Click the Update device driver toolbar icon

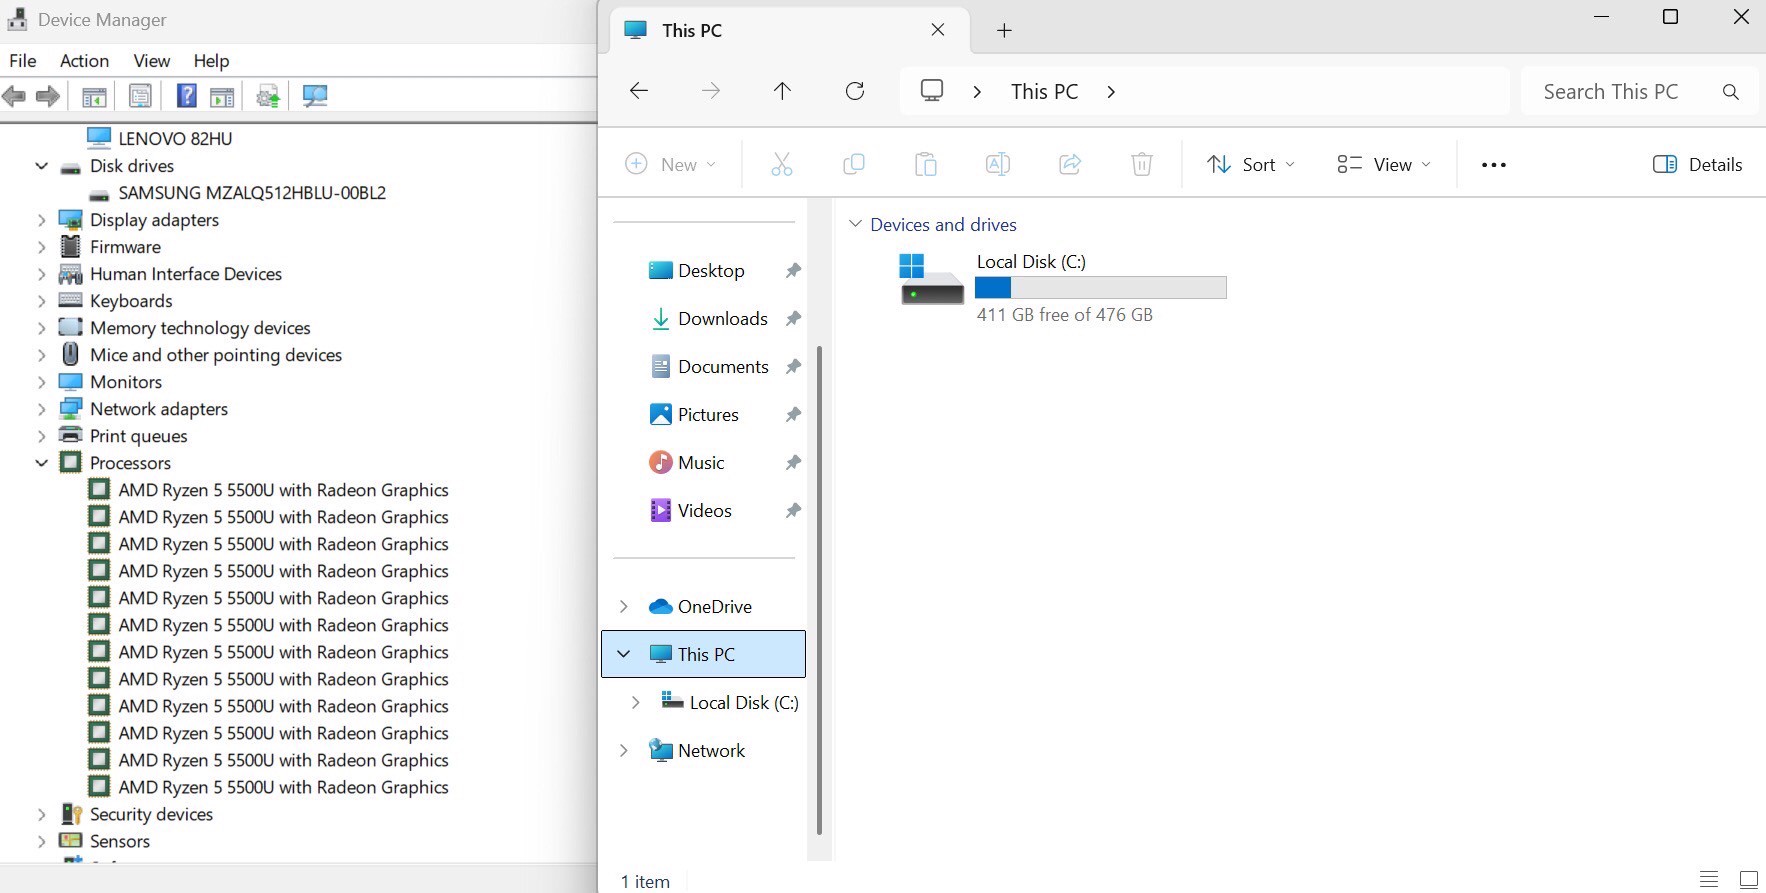pyautogui.click(x=267, y=96)
